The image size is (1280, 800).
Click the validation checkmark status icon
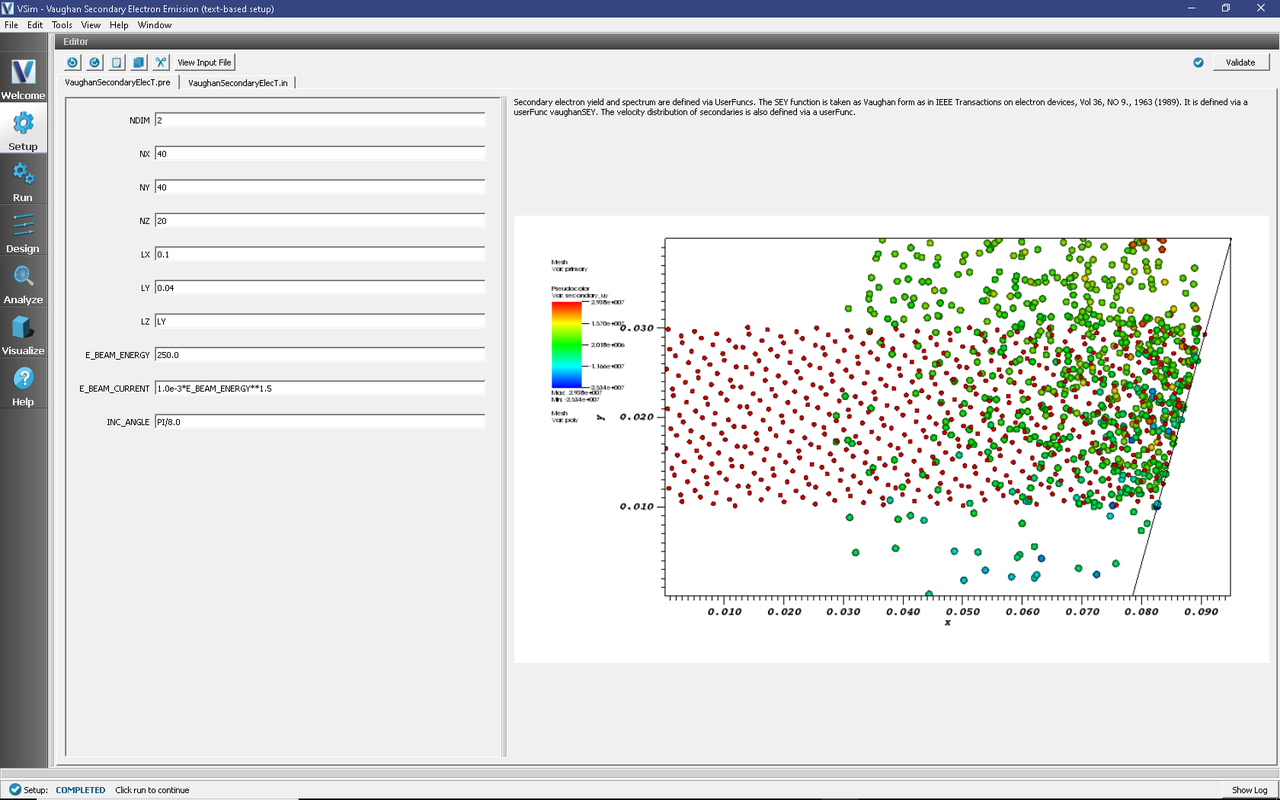[x=1198, y=62]
